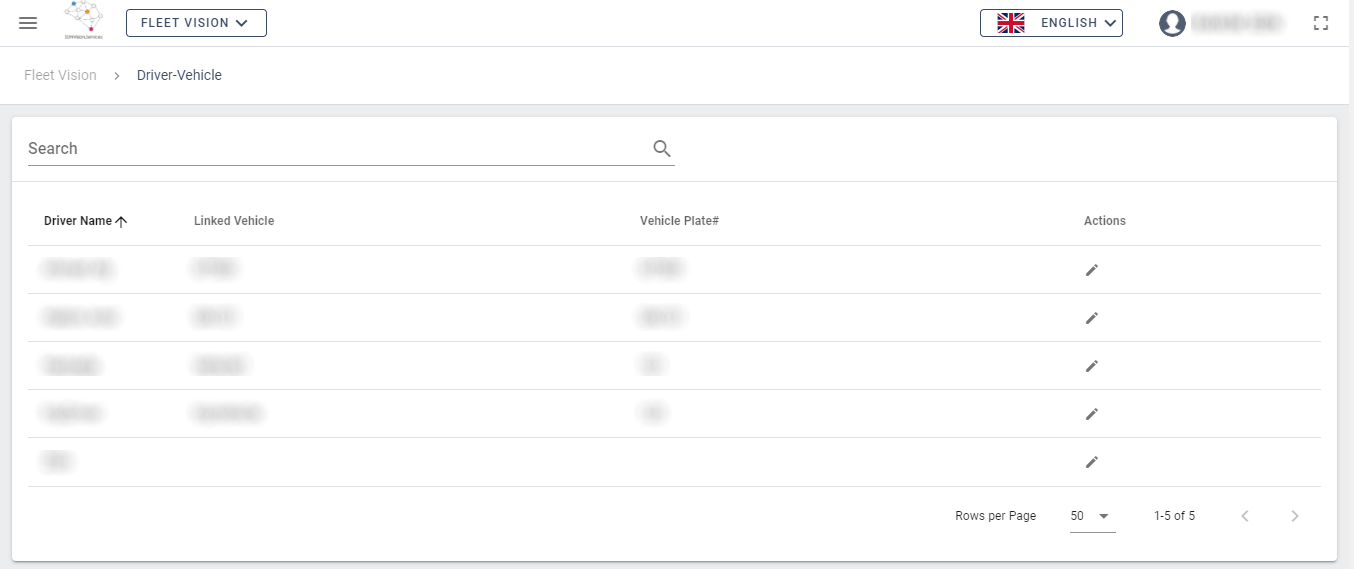Toggle fullscreen mode
Viewport: 1354px width, 569px height.
point(1321,23)
